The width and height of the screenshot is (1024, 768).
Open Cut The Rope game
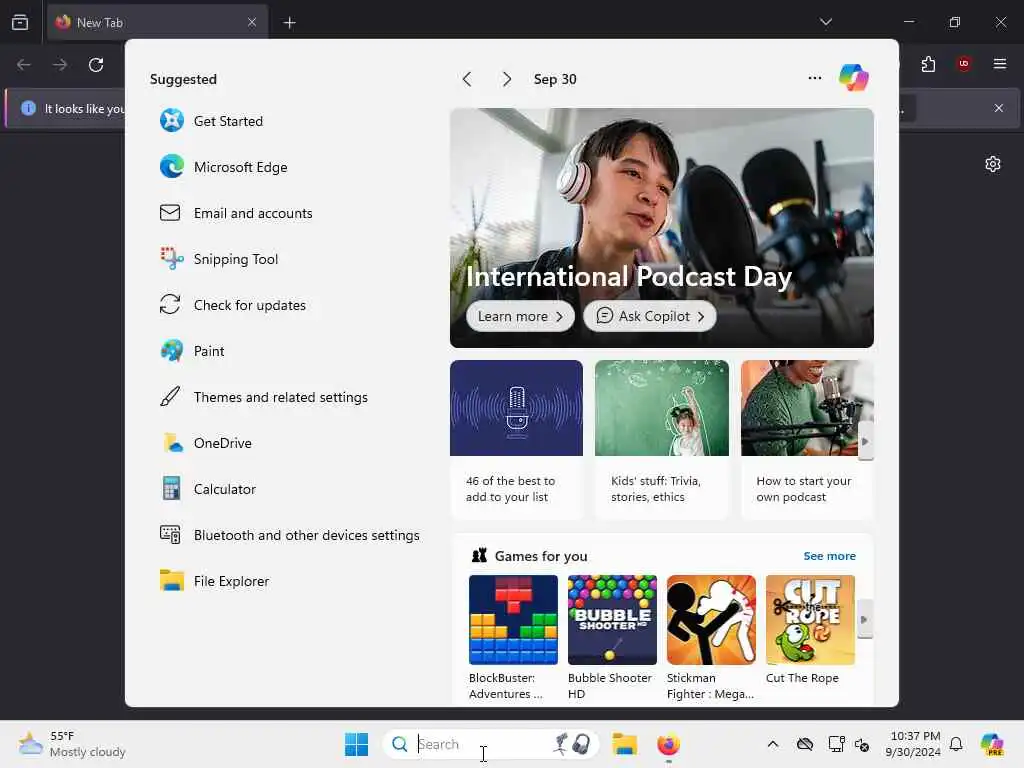tap(810, 631)
